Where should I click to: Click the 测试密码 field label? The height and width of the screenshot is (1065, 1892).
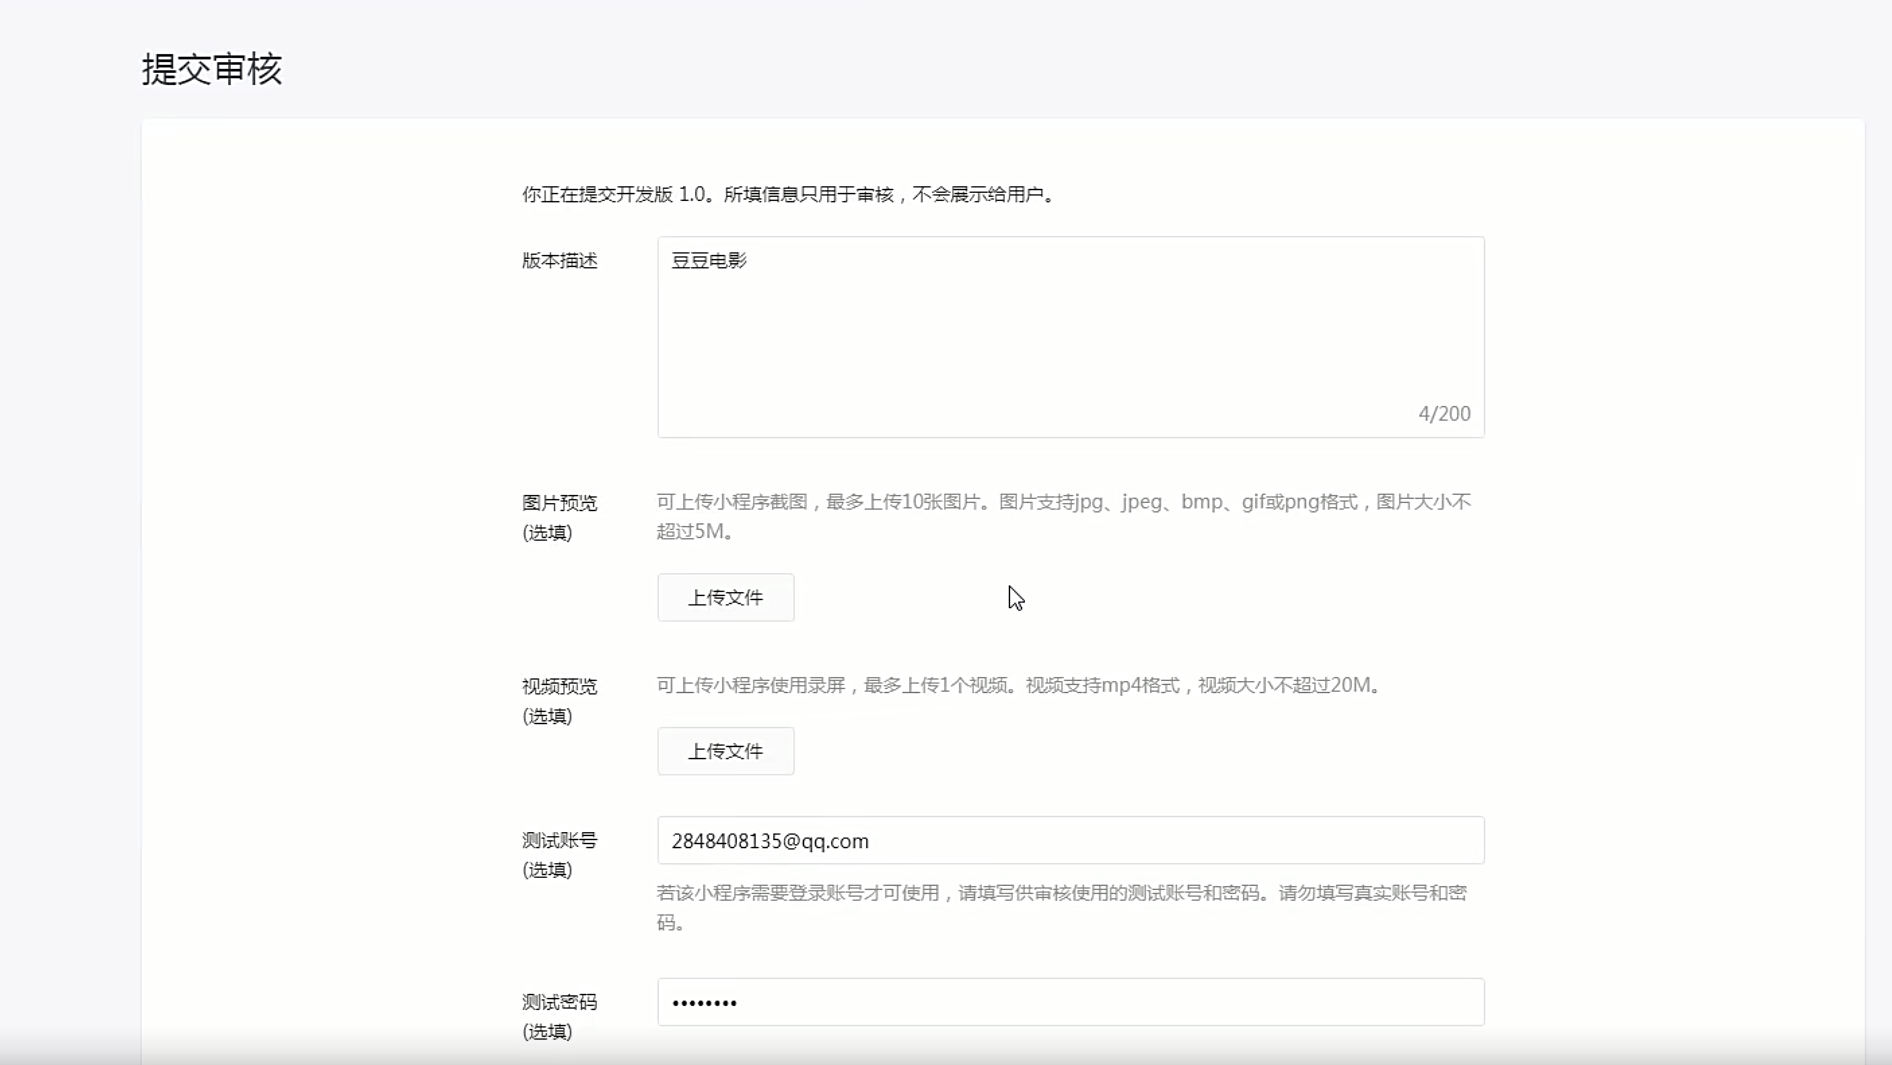[x=559, y=1002]
